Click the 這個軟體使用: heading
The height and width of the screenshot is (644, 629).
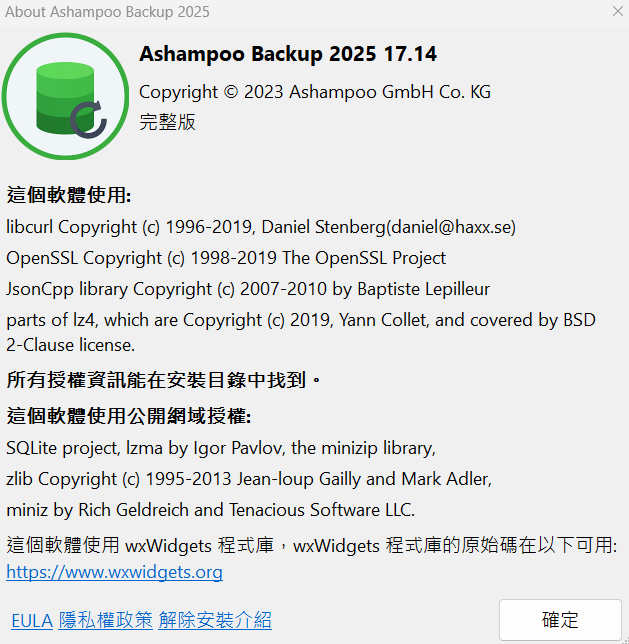[69, 195]
